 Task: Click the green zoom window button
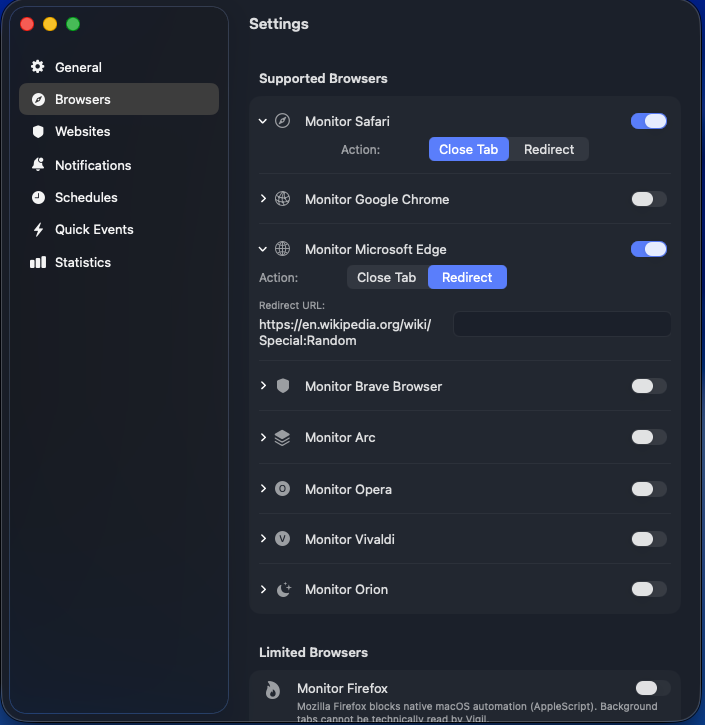pos(73,24)
